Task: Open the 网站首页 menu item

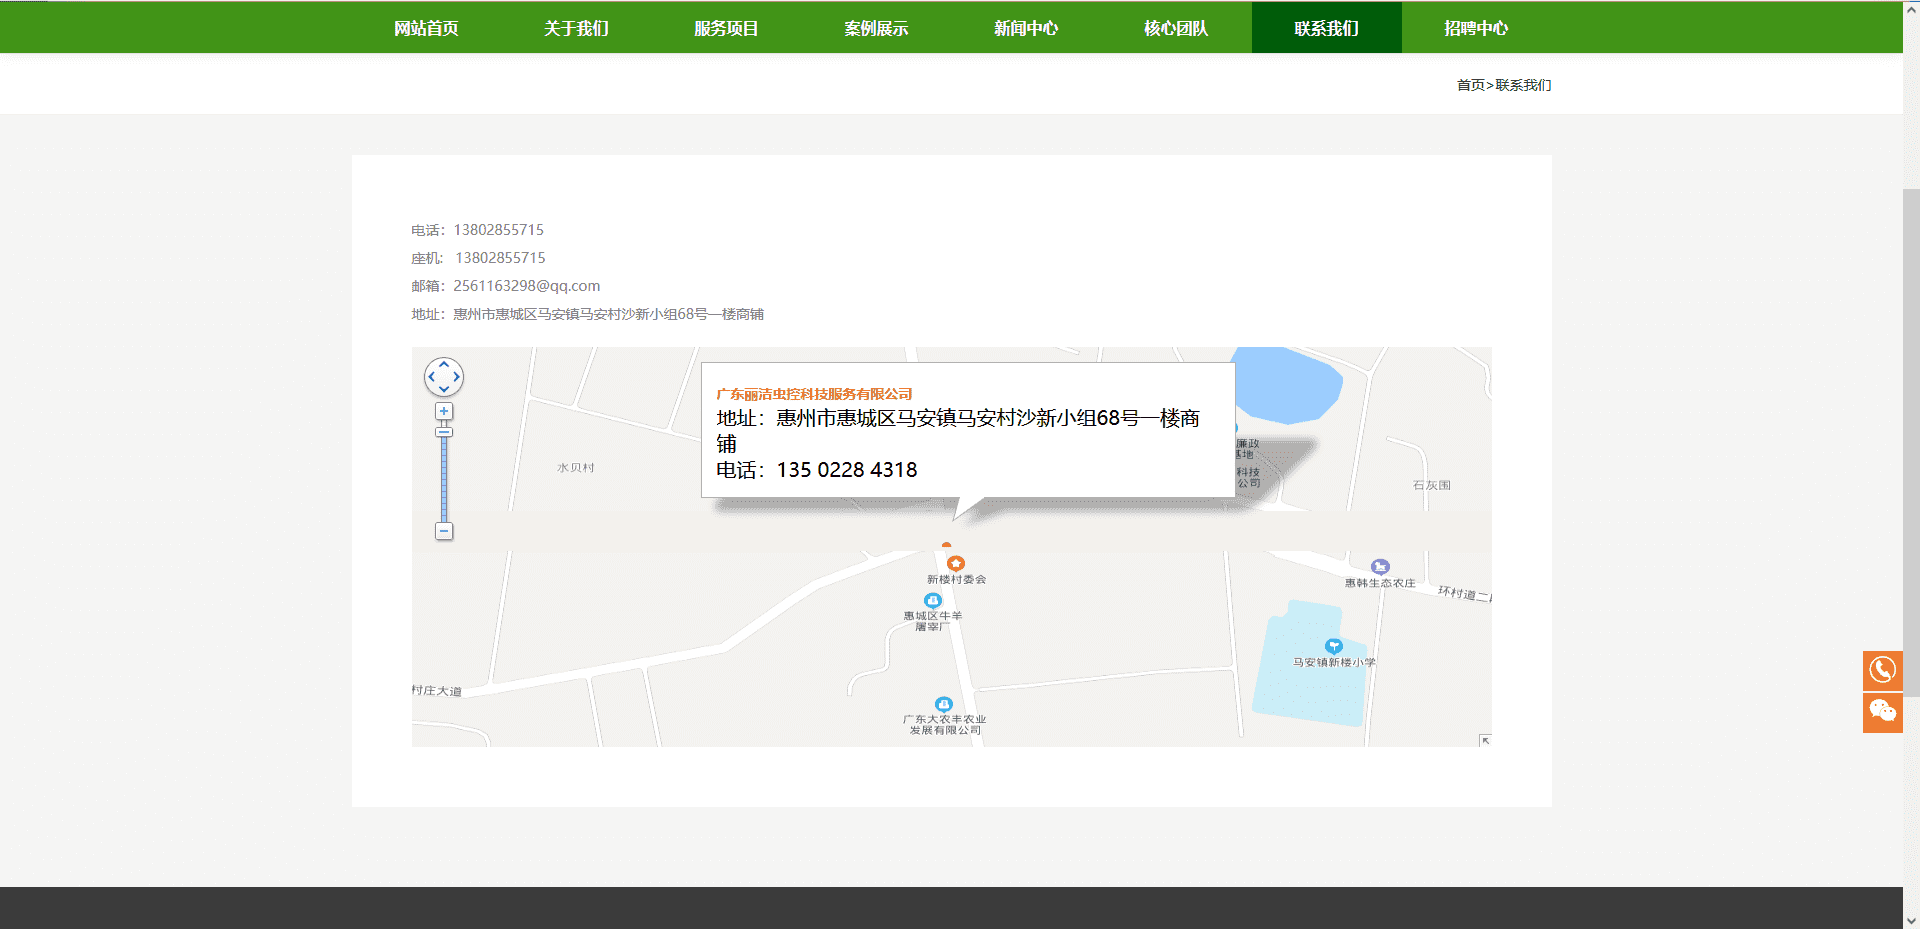Action: pyautogui.click(x=426, y=28)
